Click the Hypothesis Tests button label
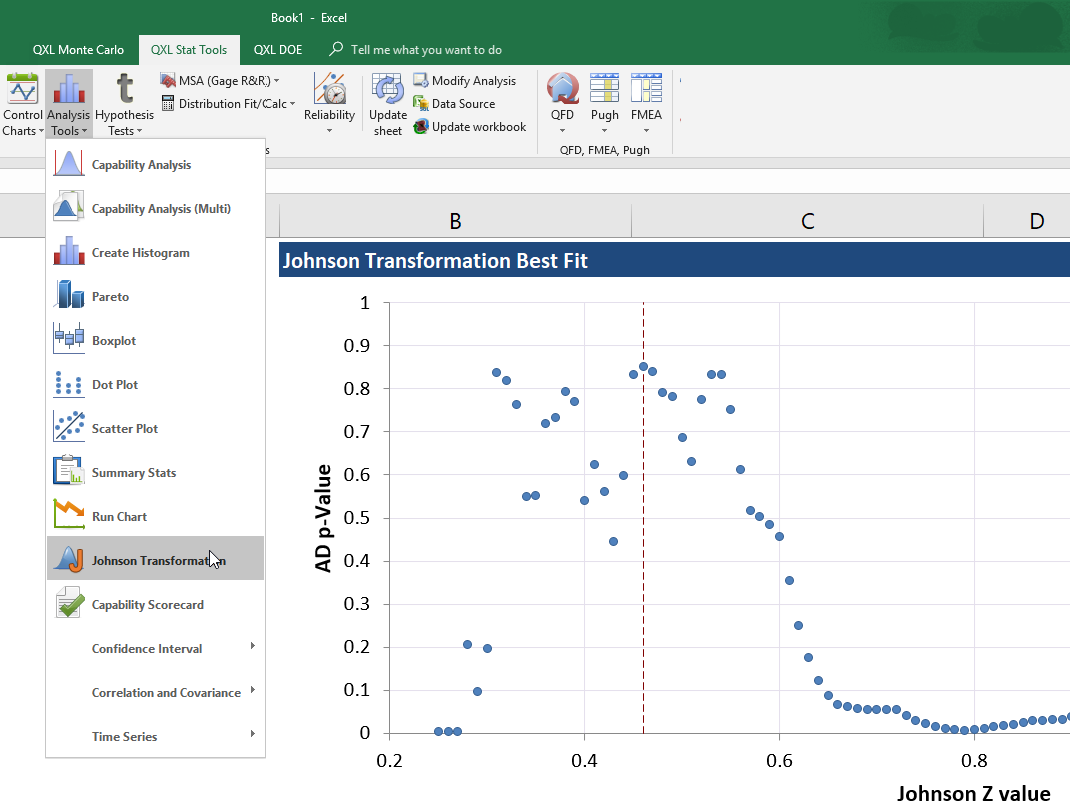This screenshot has height=808, width=1070. (124, 123)
